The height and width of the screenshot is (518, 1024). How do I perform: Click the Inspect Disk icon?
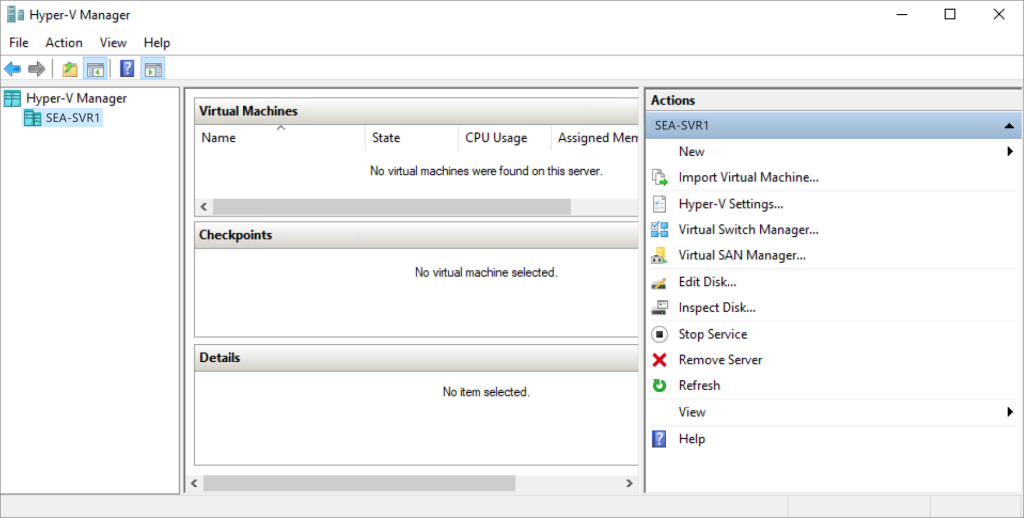(660, 308)
